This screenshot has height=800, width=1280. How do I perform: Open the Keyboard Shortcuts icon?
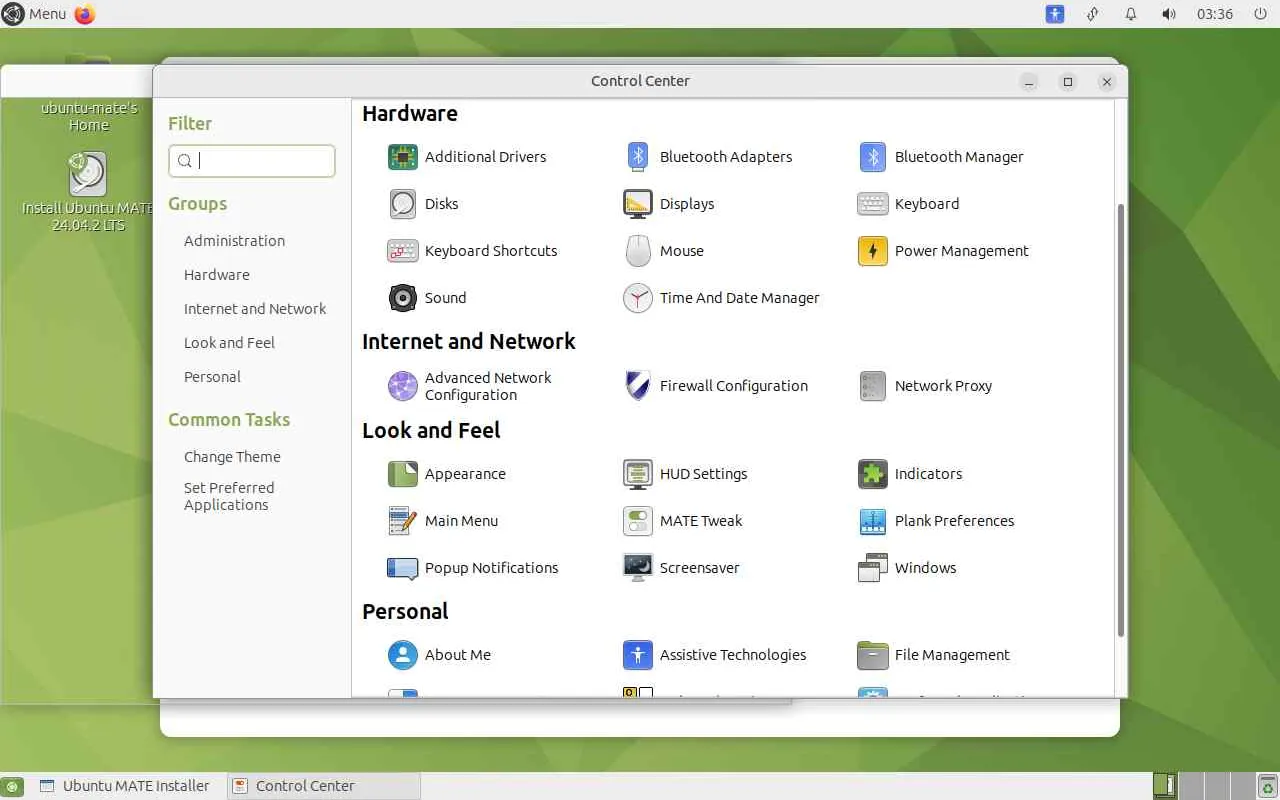(402, 251)
